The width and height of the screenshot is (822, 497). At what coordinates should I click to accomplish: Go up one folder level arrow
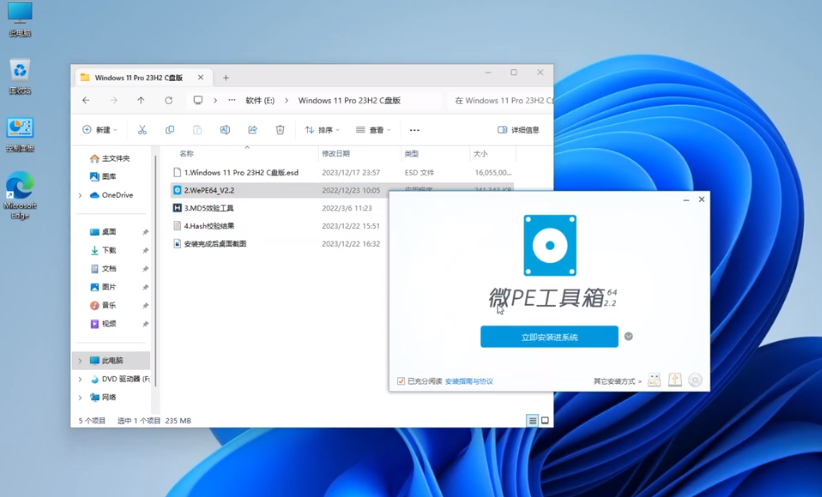pyautogui.click(x=141, y=100)
